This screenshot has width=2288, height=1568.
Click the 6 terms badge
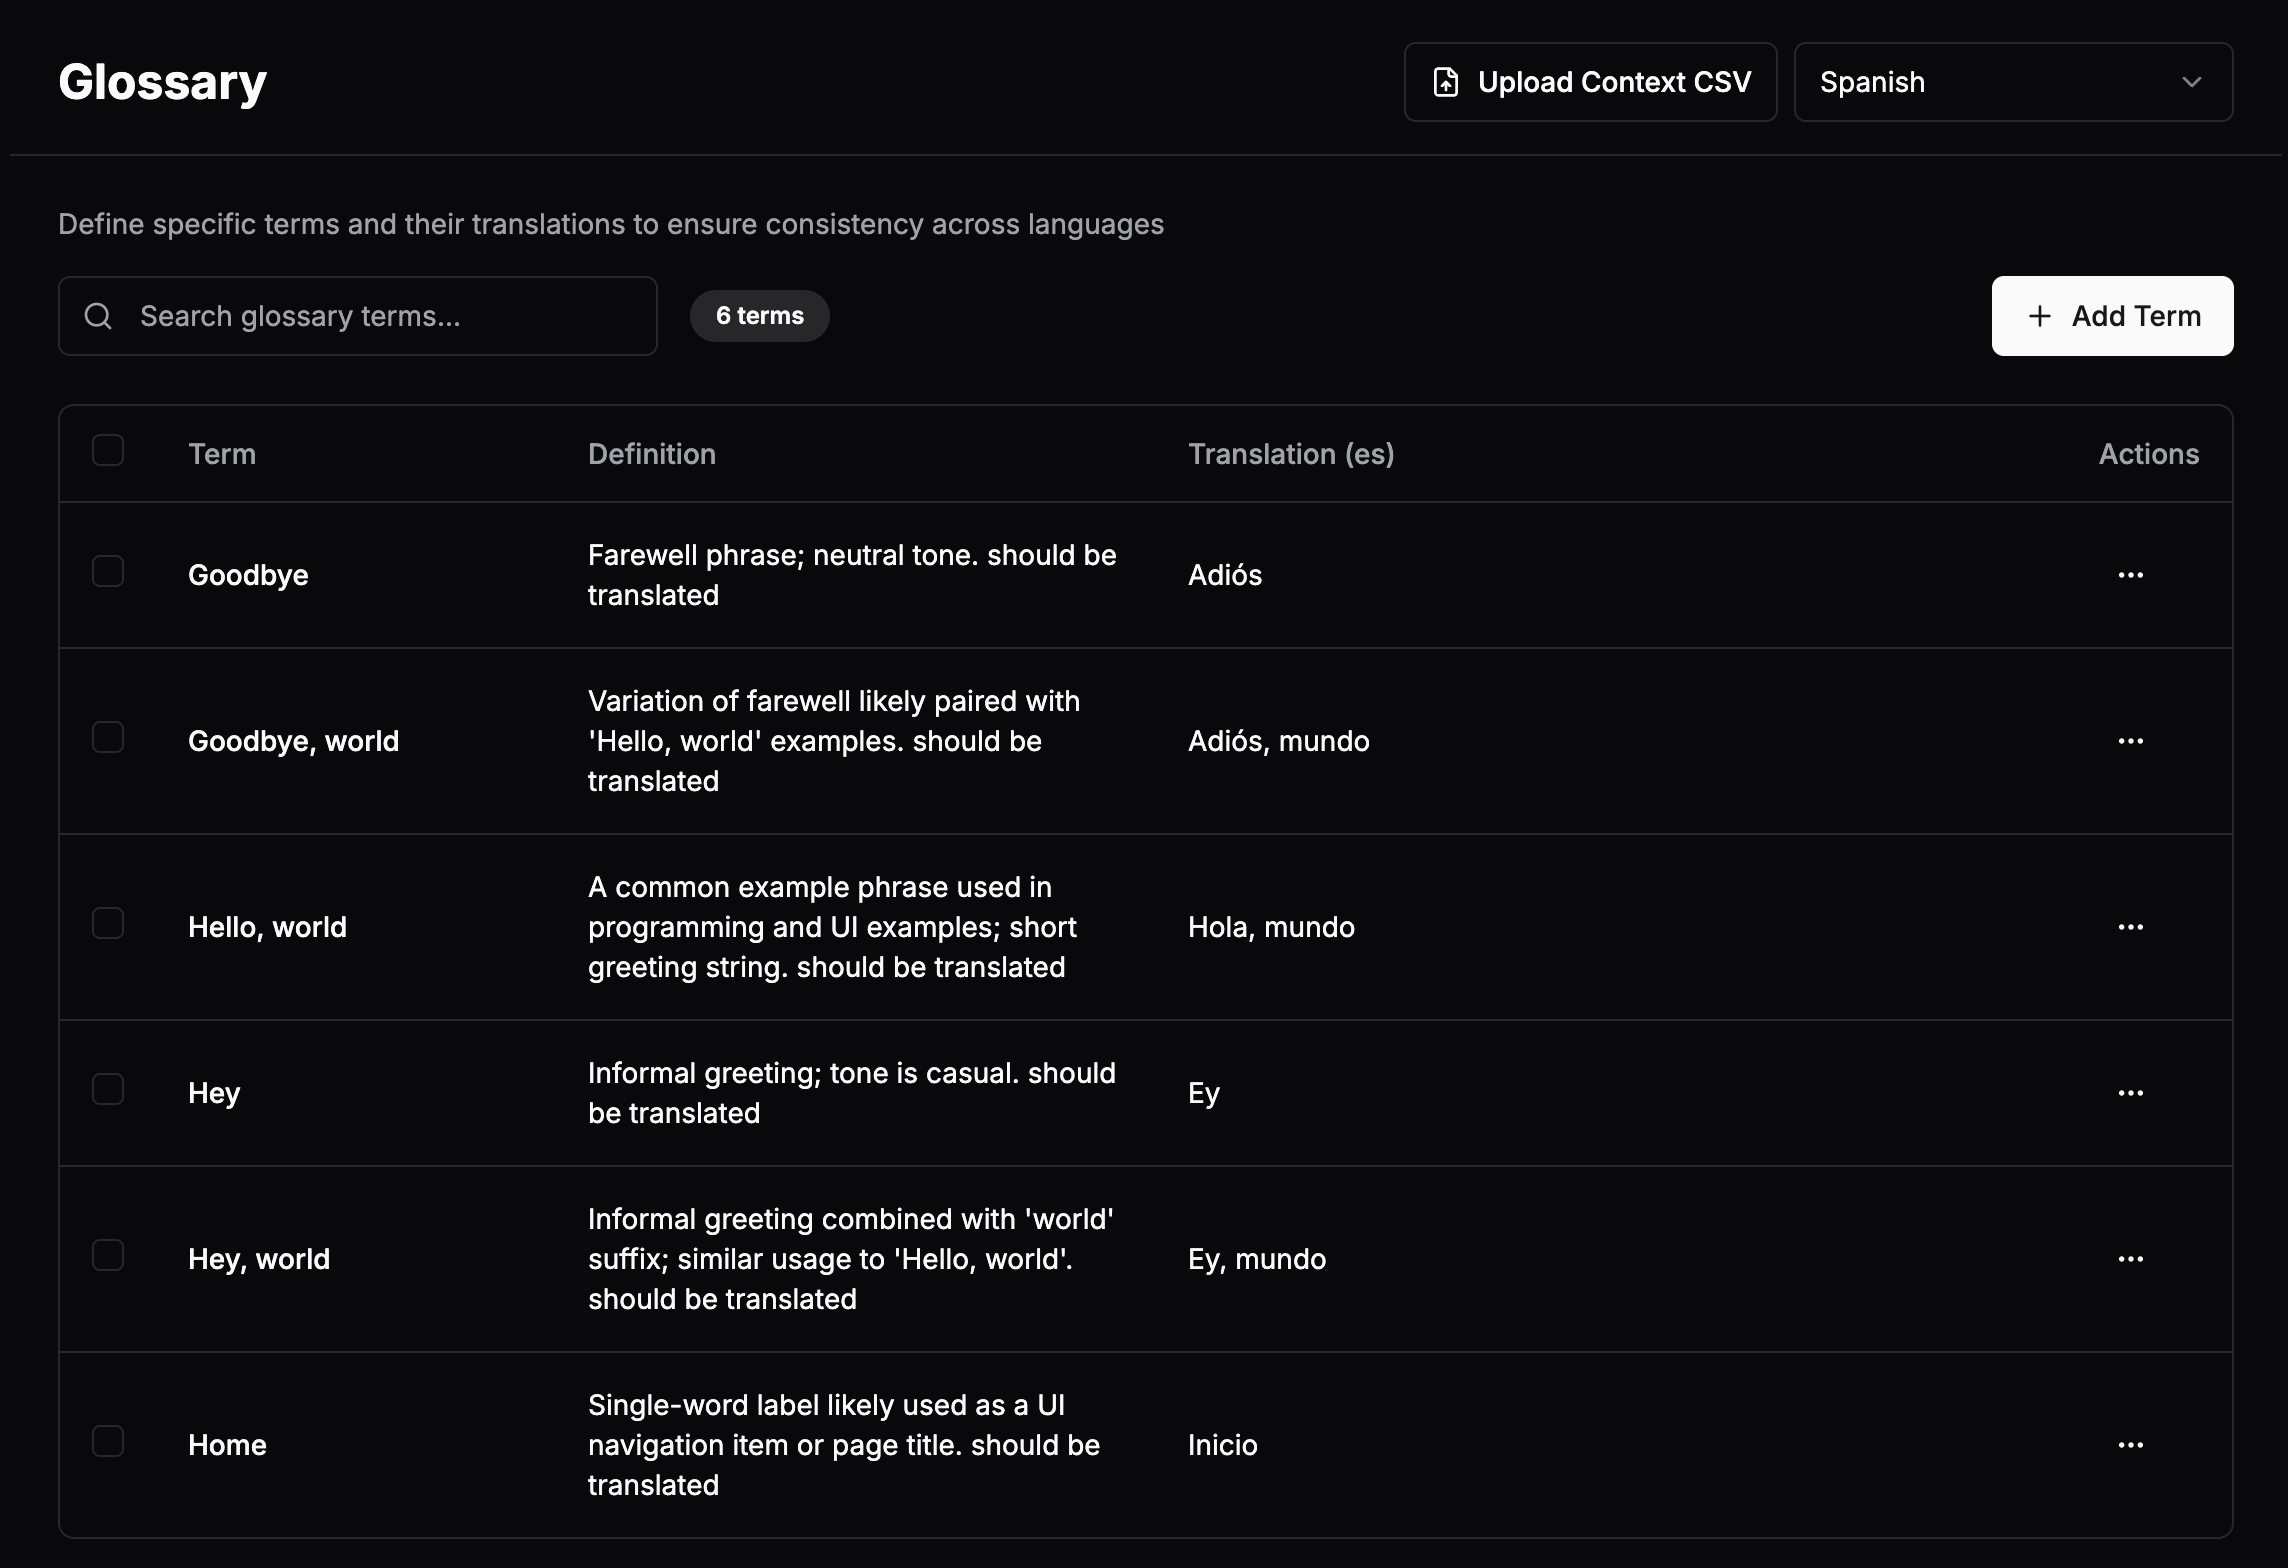[759, 316]
